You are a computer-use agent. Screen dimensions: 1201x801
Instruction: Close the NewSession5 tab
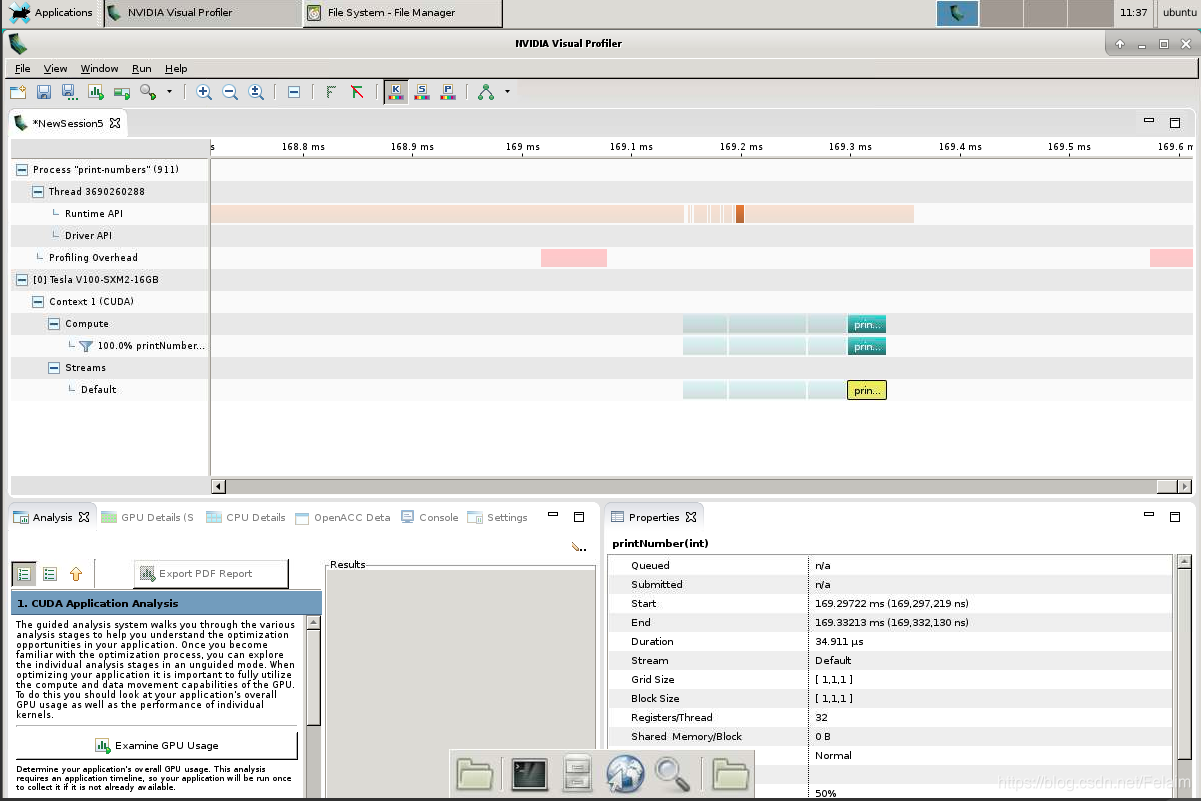[115, 123]
